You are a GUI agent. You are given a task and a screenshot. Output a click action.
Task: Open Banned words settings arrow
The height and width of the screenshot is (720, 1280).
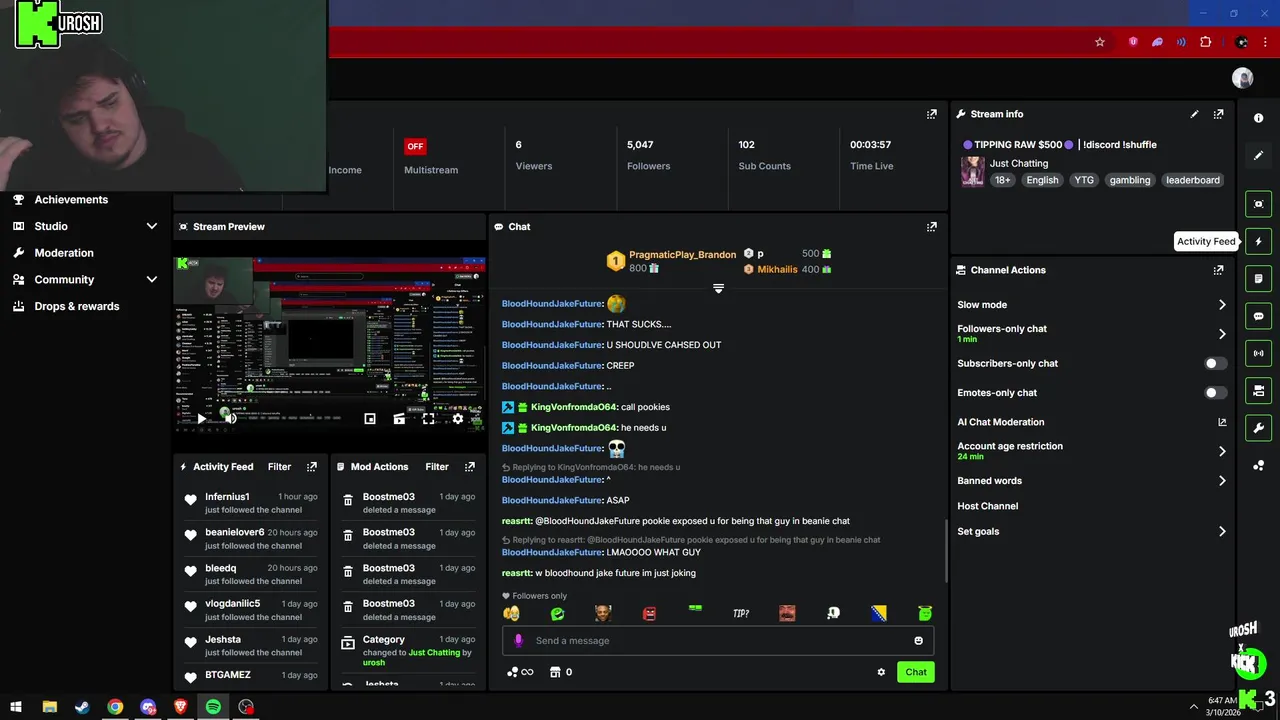pos(1221,481)
